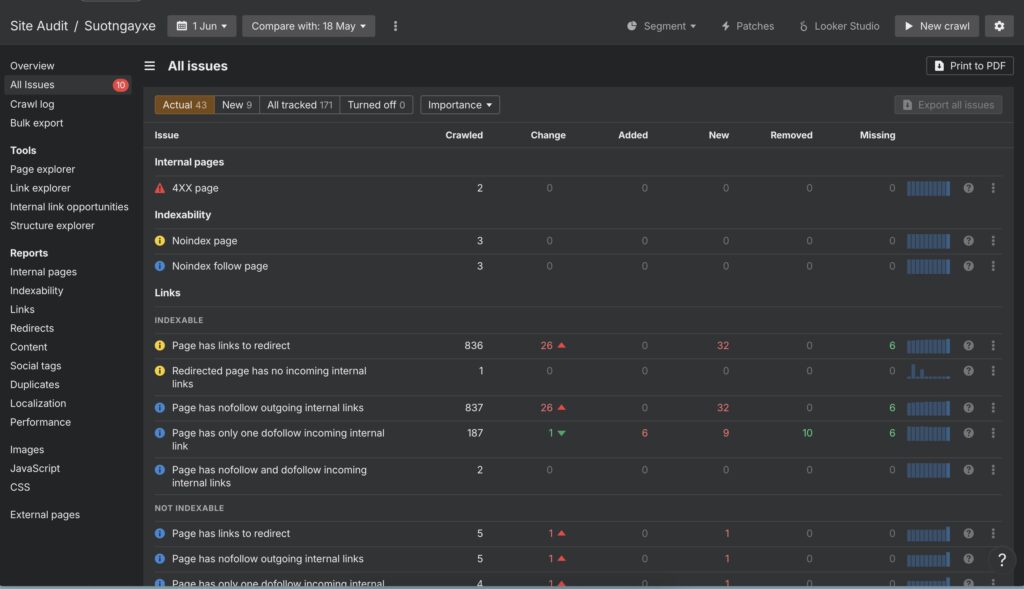Click the Removed value 10
The height and width of the screenshot is (589, 1024).
807,433
